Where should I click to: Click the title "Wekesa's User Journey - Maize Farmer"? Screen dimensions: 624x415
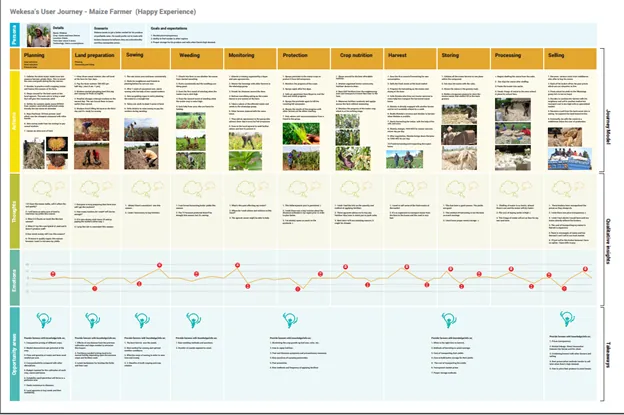[x=71, y=12]
